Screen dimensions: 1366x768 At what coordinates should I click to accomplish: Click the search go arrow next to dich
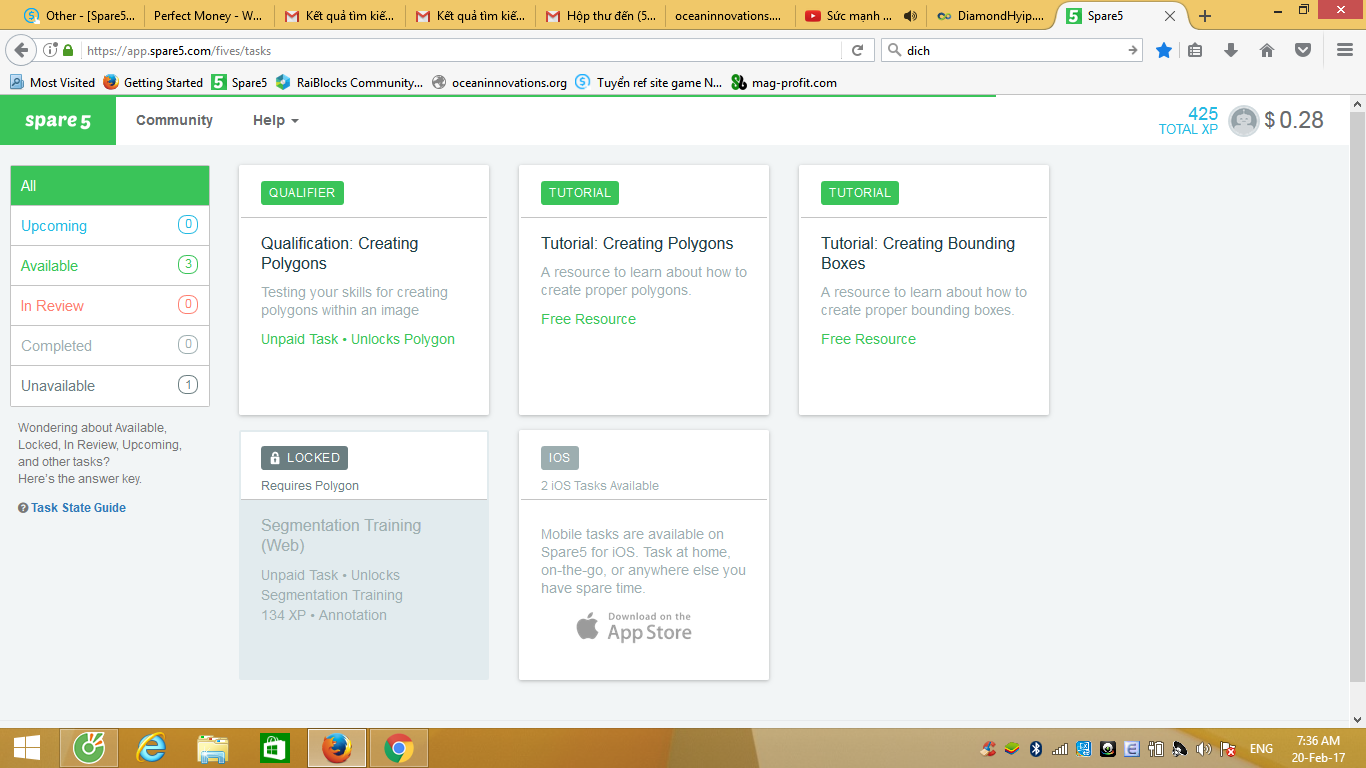[x=1133, y=50]
